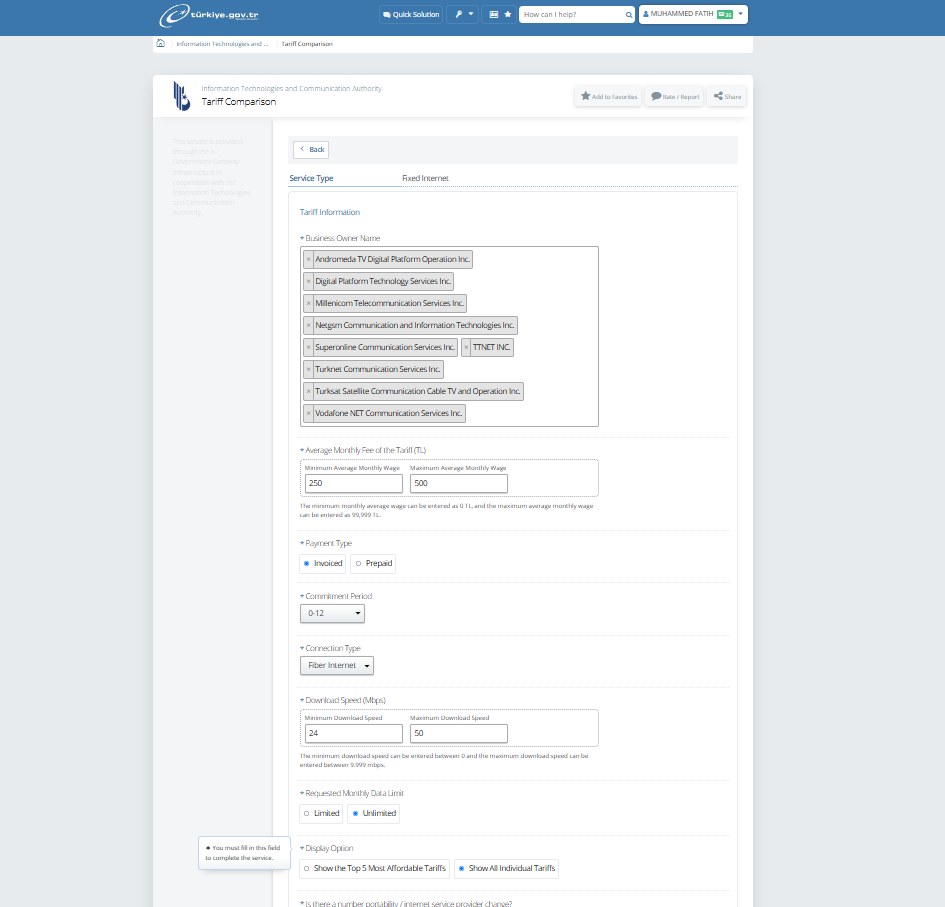Click the Maximum Average Monthly Wage field
Image resolution: width=945 pixels, height=907 pixels.
(x=459, y=483)
